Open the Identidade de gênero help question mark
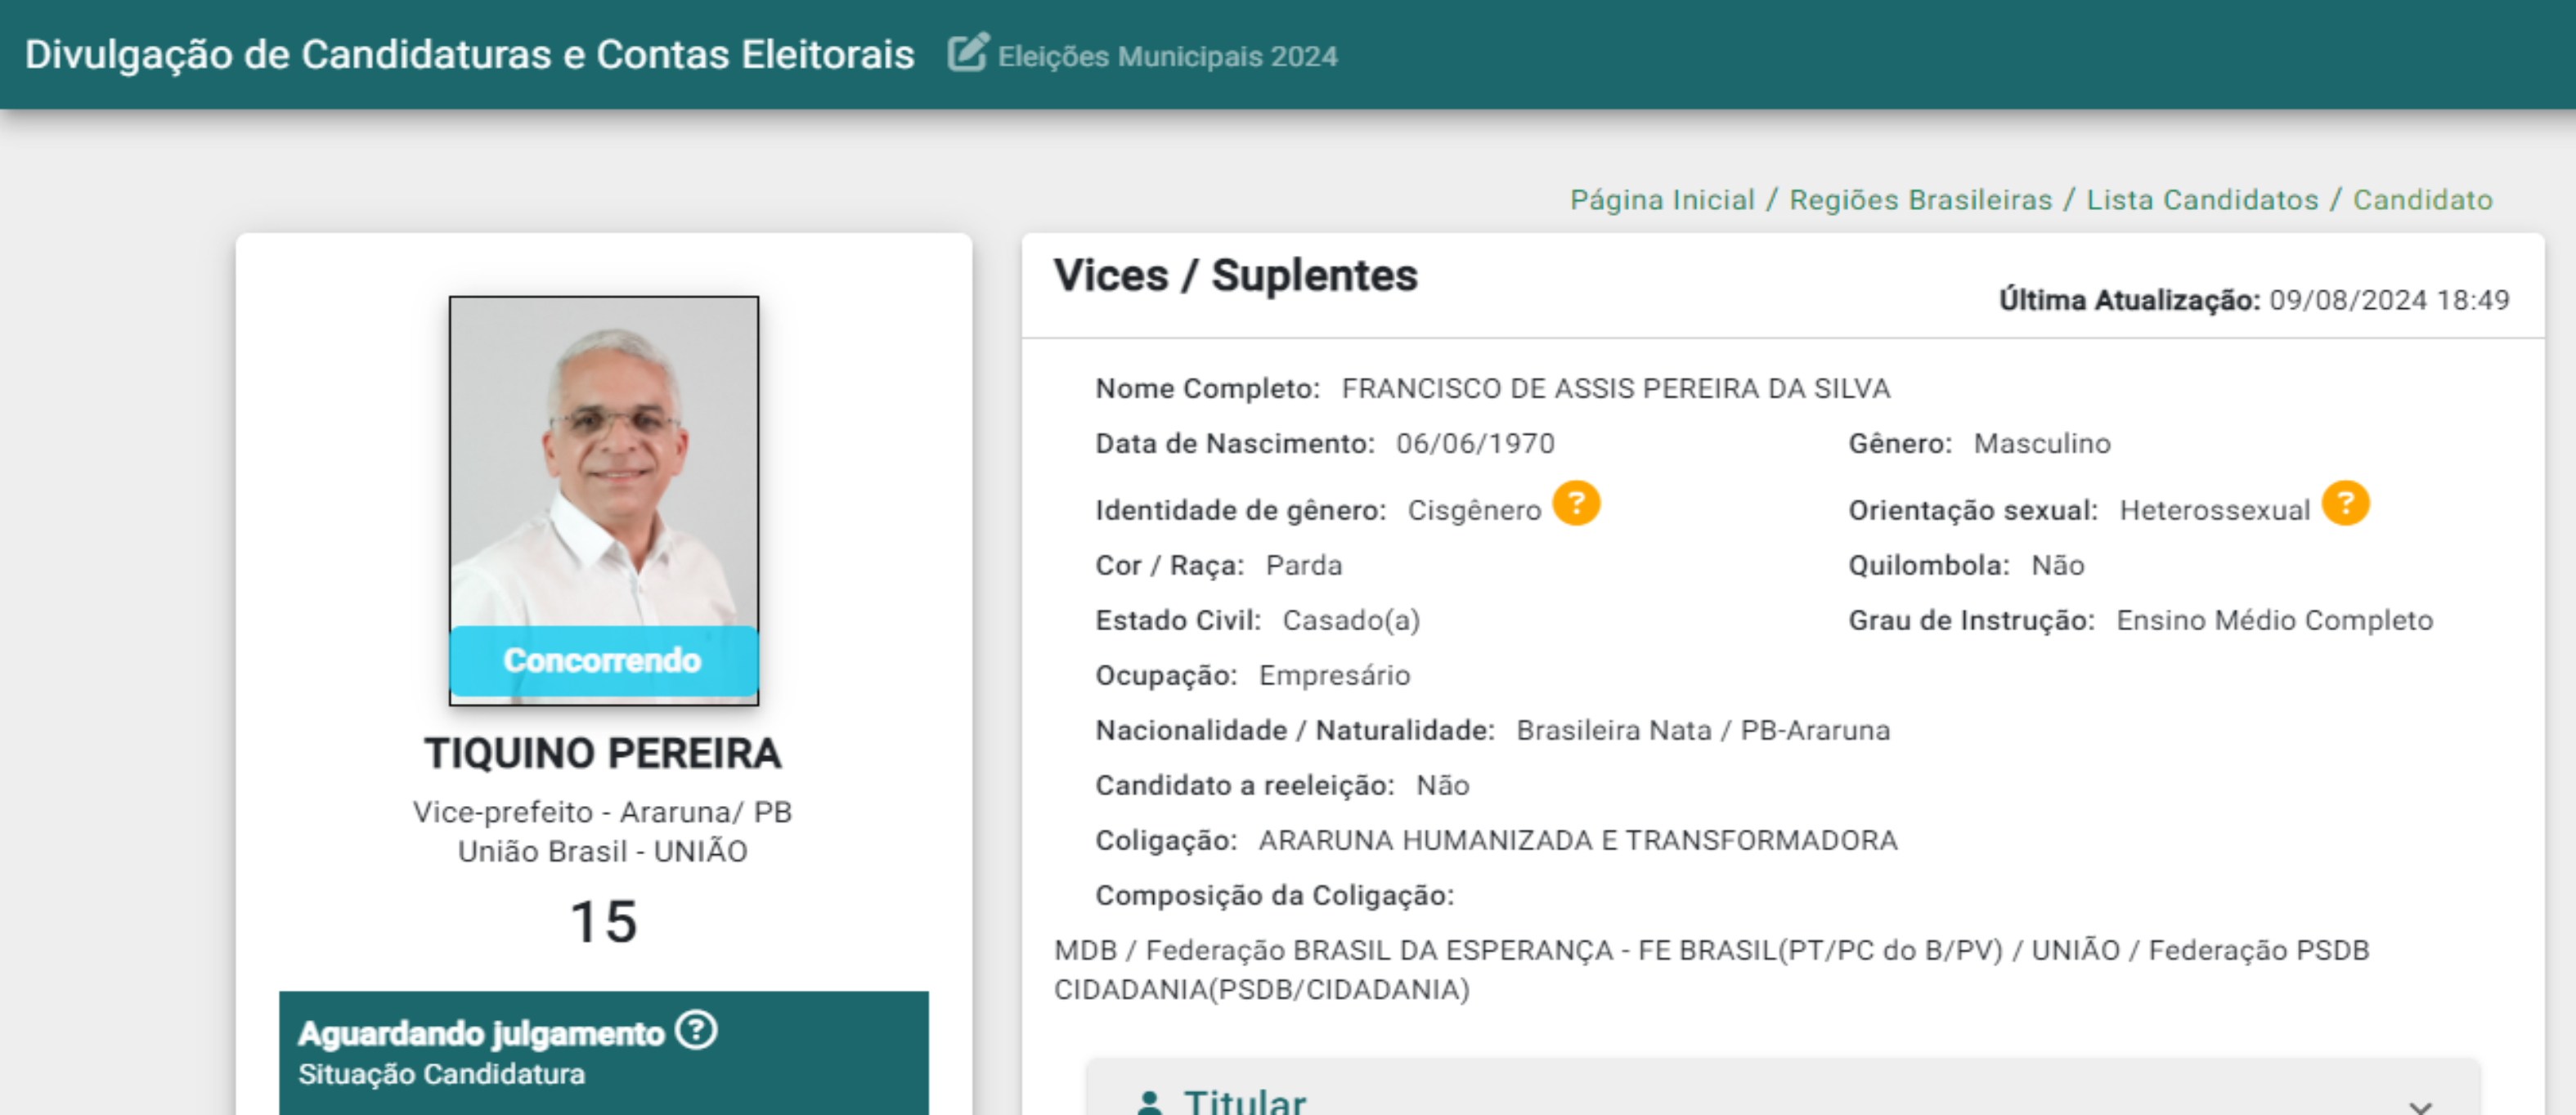Viewport: 2576px width, 1115px height. [1576, 503]
